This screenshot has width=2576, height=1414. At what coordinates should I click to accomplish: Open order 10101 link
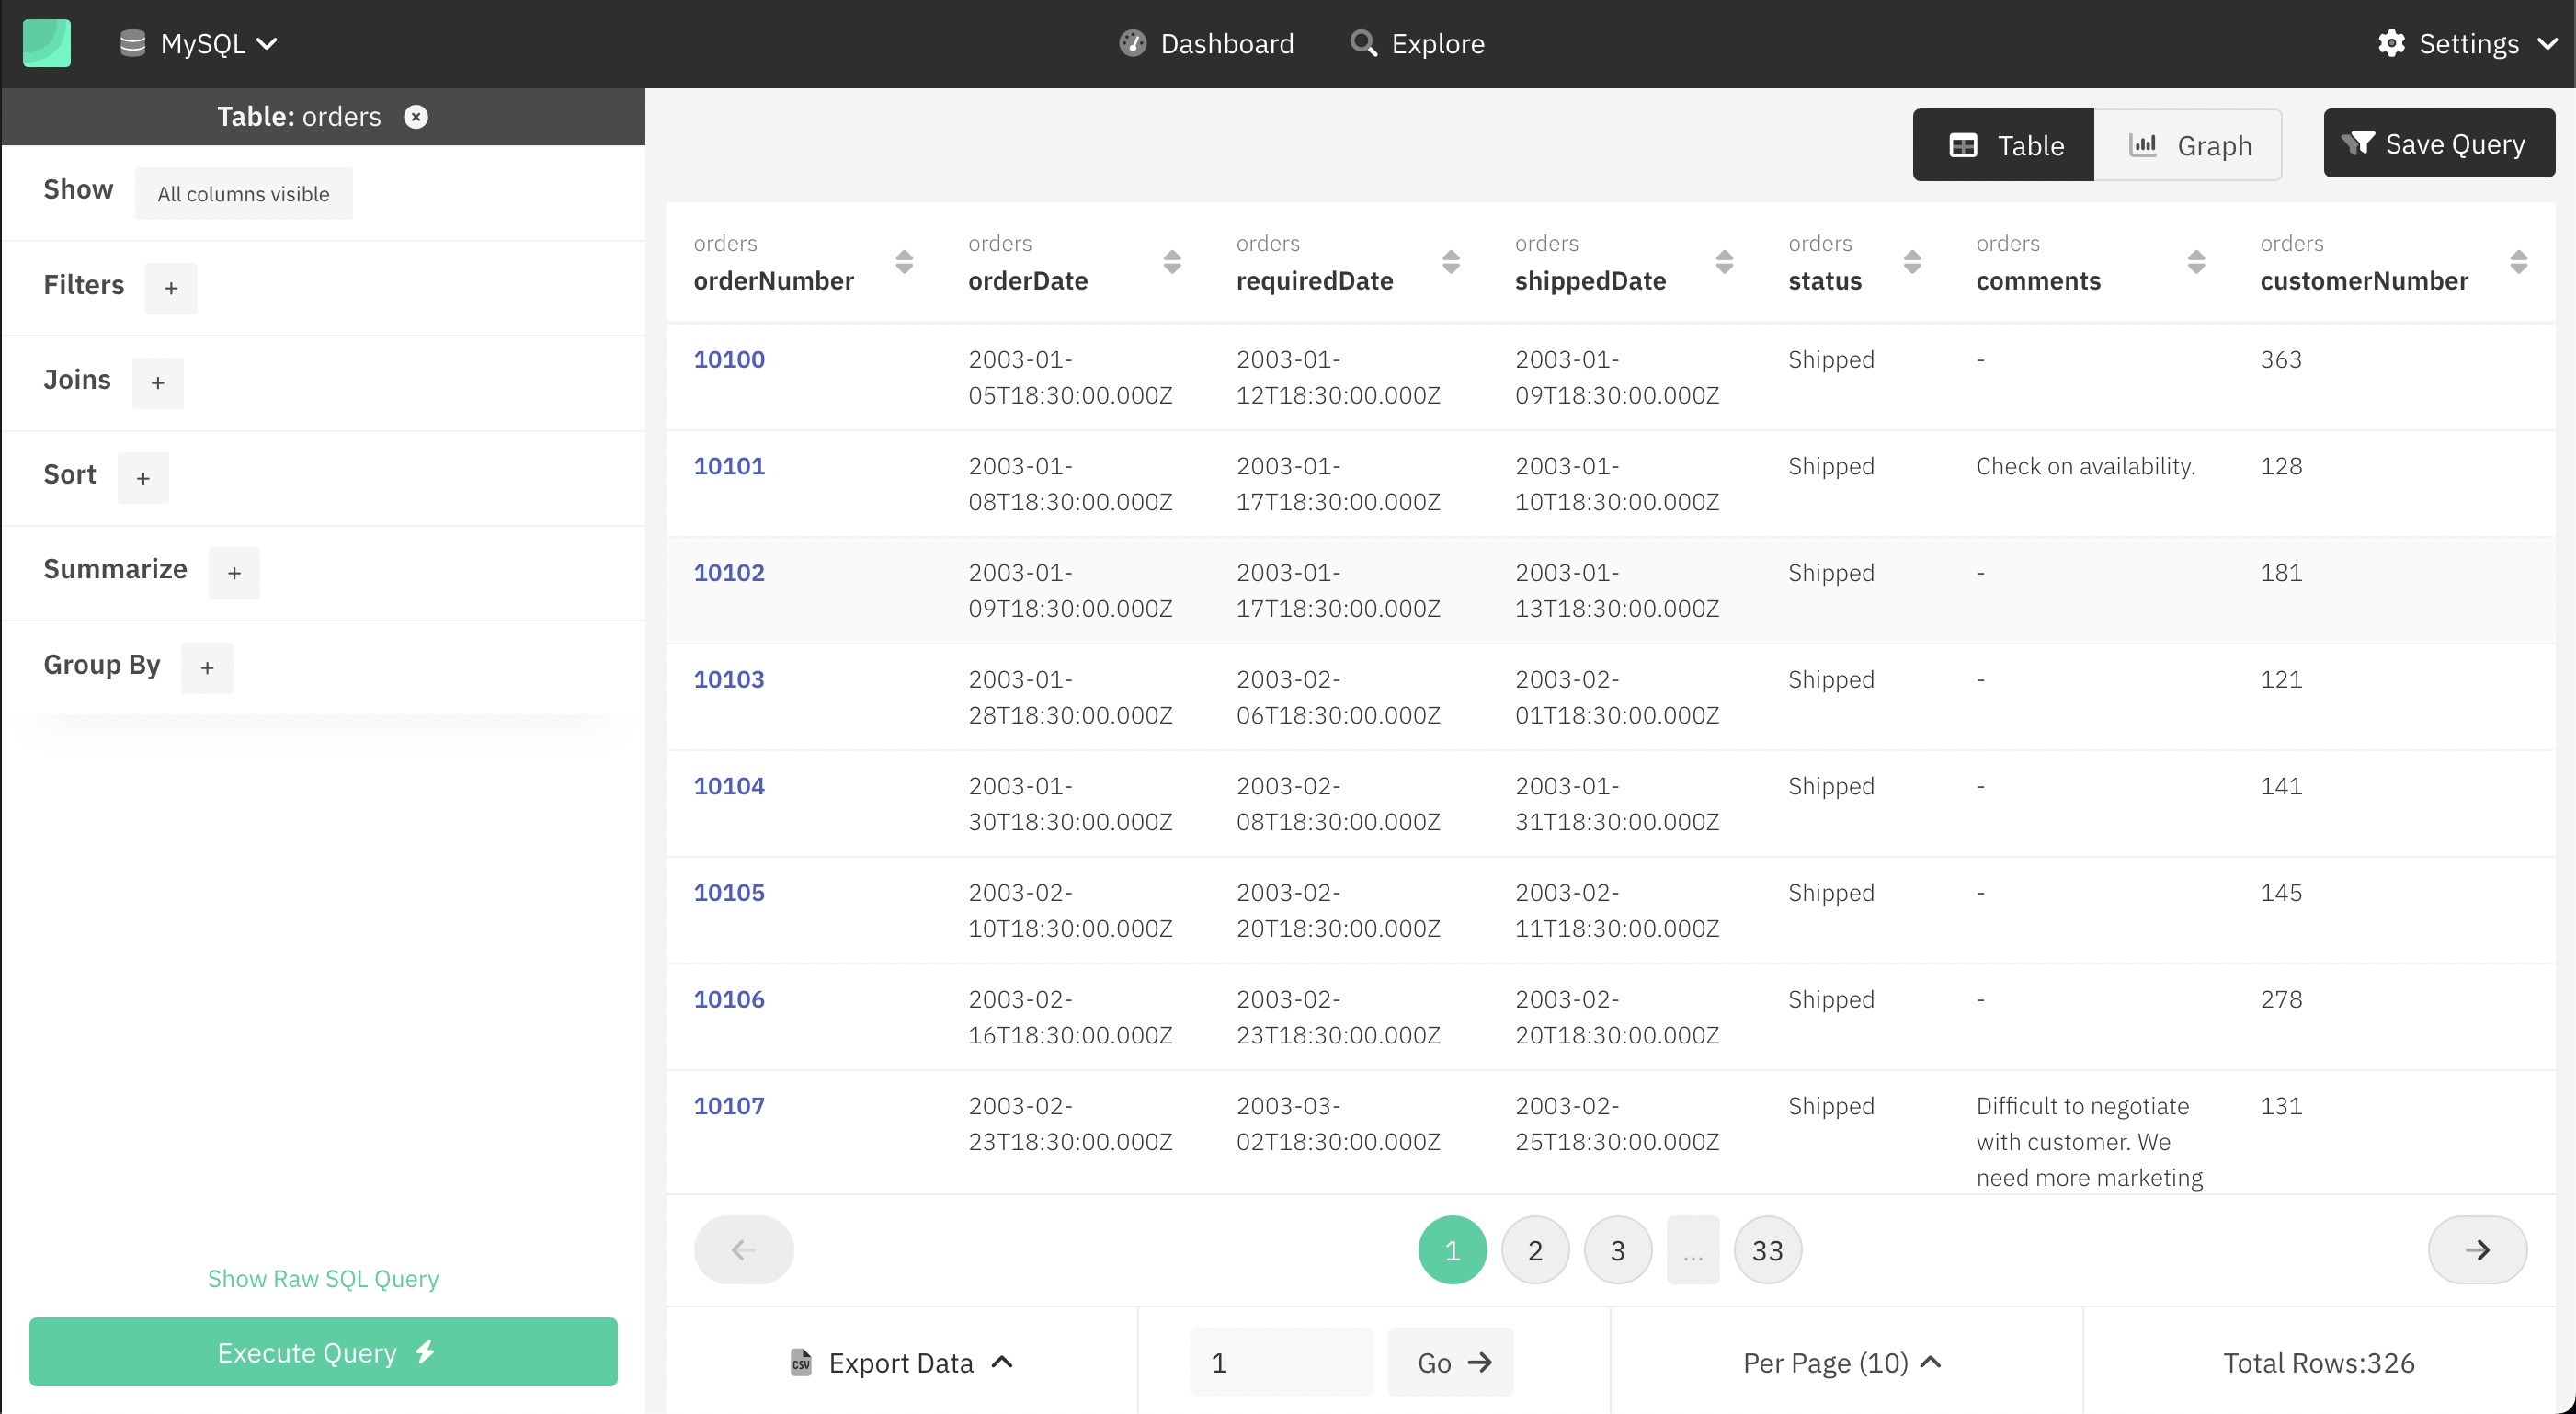tap(729, 466)
